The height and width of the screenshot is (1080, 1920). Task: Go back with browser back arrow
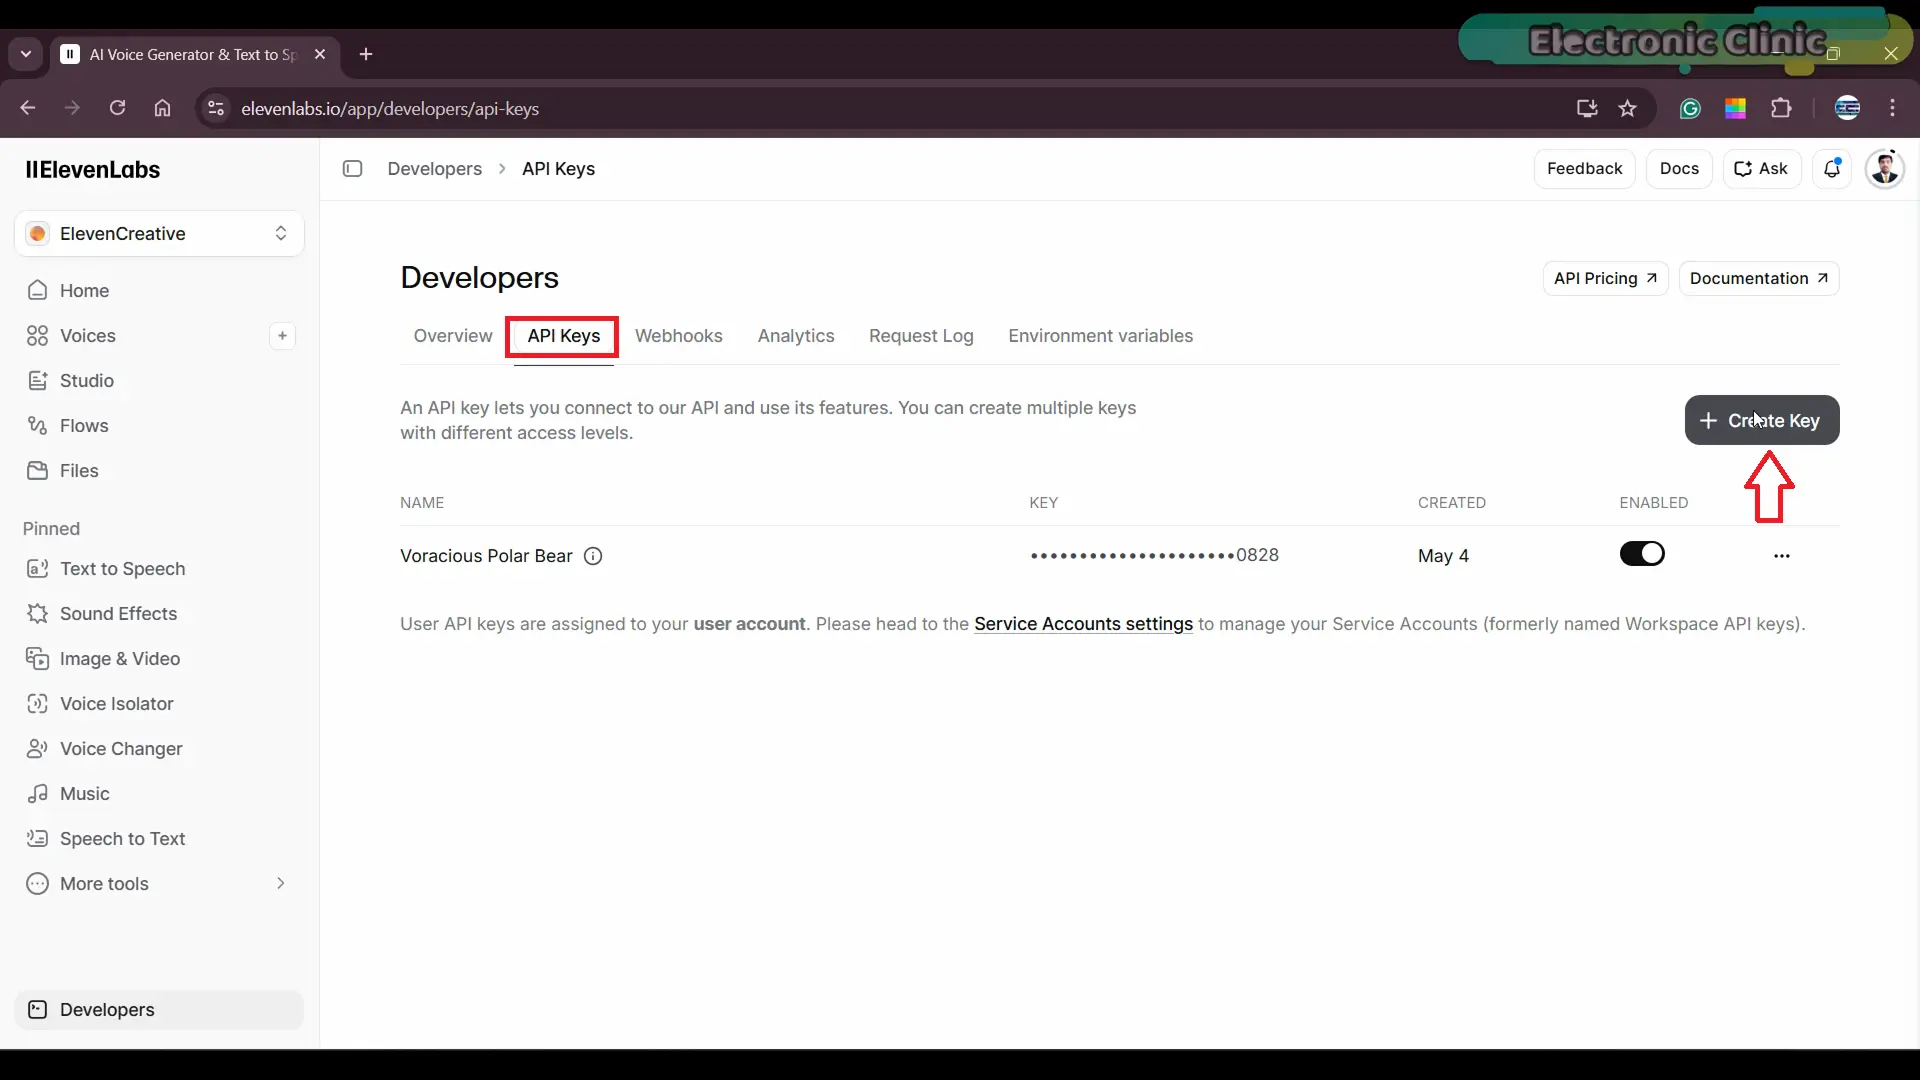tap(28, 108)
